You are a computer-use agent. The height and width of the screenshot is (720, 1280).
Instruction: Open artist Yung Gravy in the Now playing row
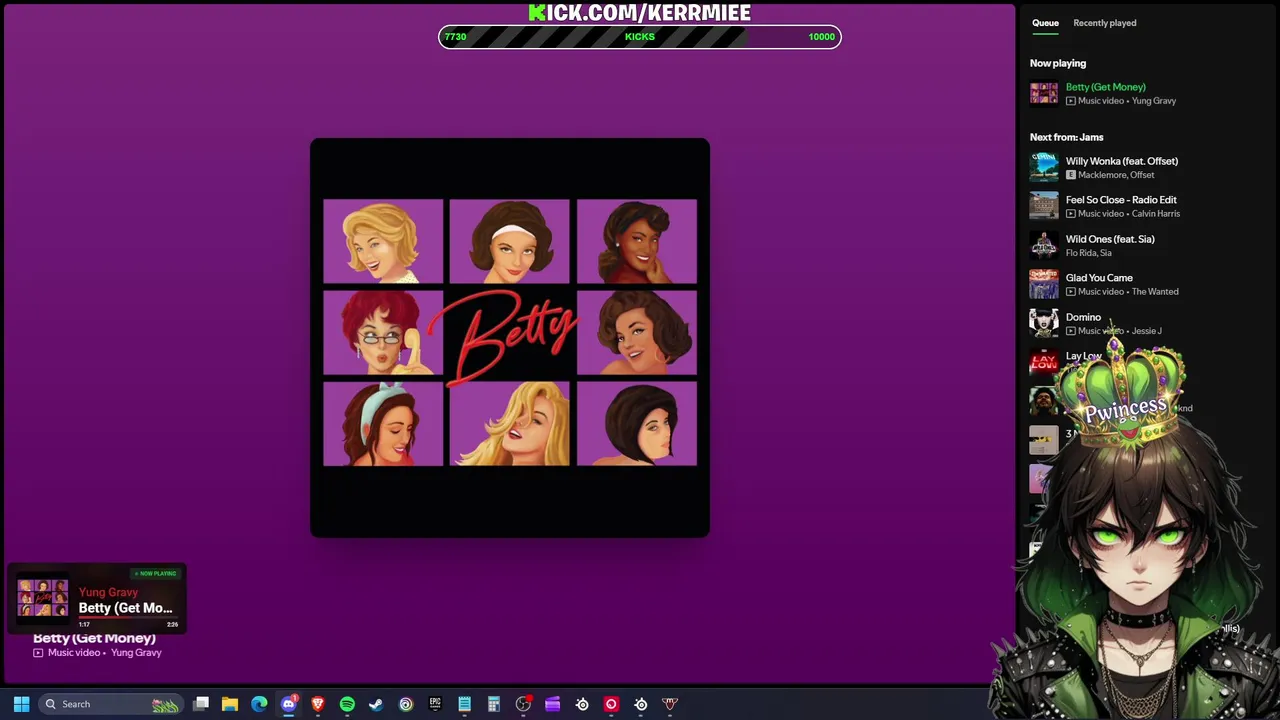[1153, 101]
